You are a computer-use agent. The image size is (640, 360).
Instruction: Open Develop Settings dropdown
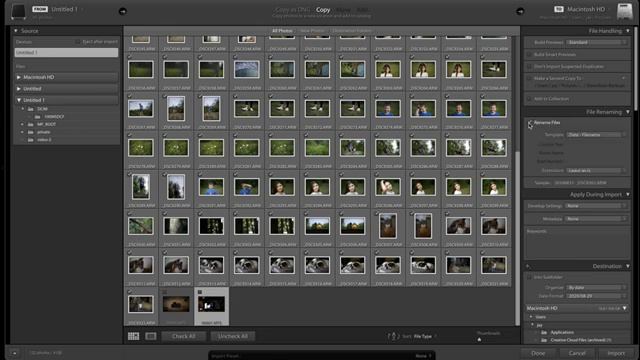pos(596,206)
